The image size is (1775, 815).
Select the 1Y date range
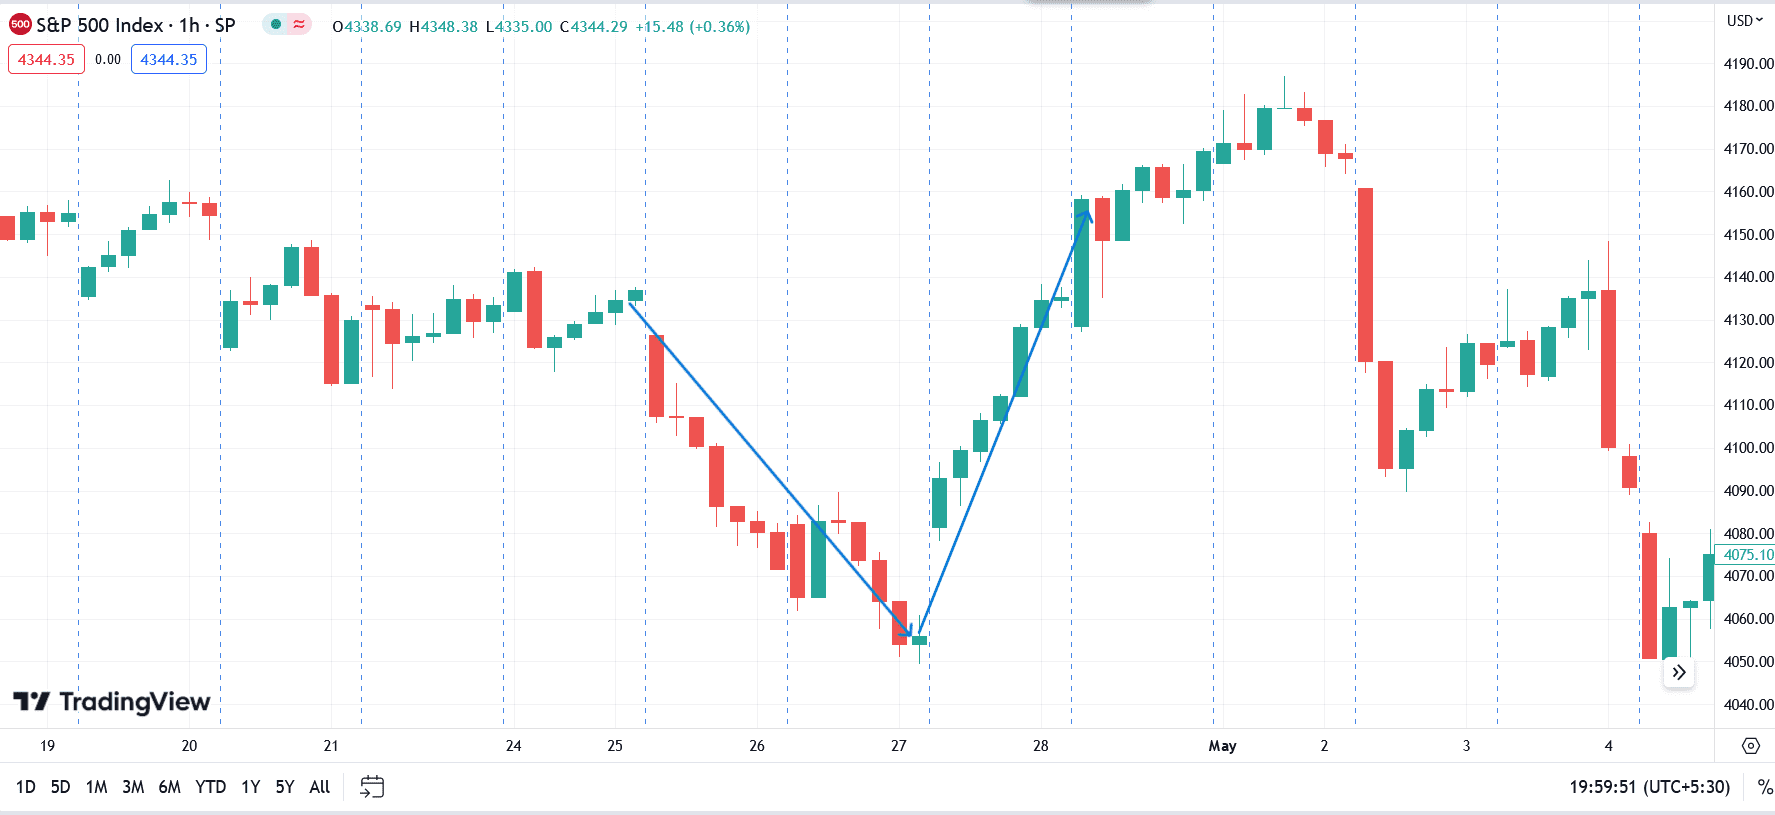(251, 787)
